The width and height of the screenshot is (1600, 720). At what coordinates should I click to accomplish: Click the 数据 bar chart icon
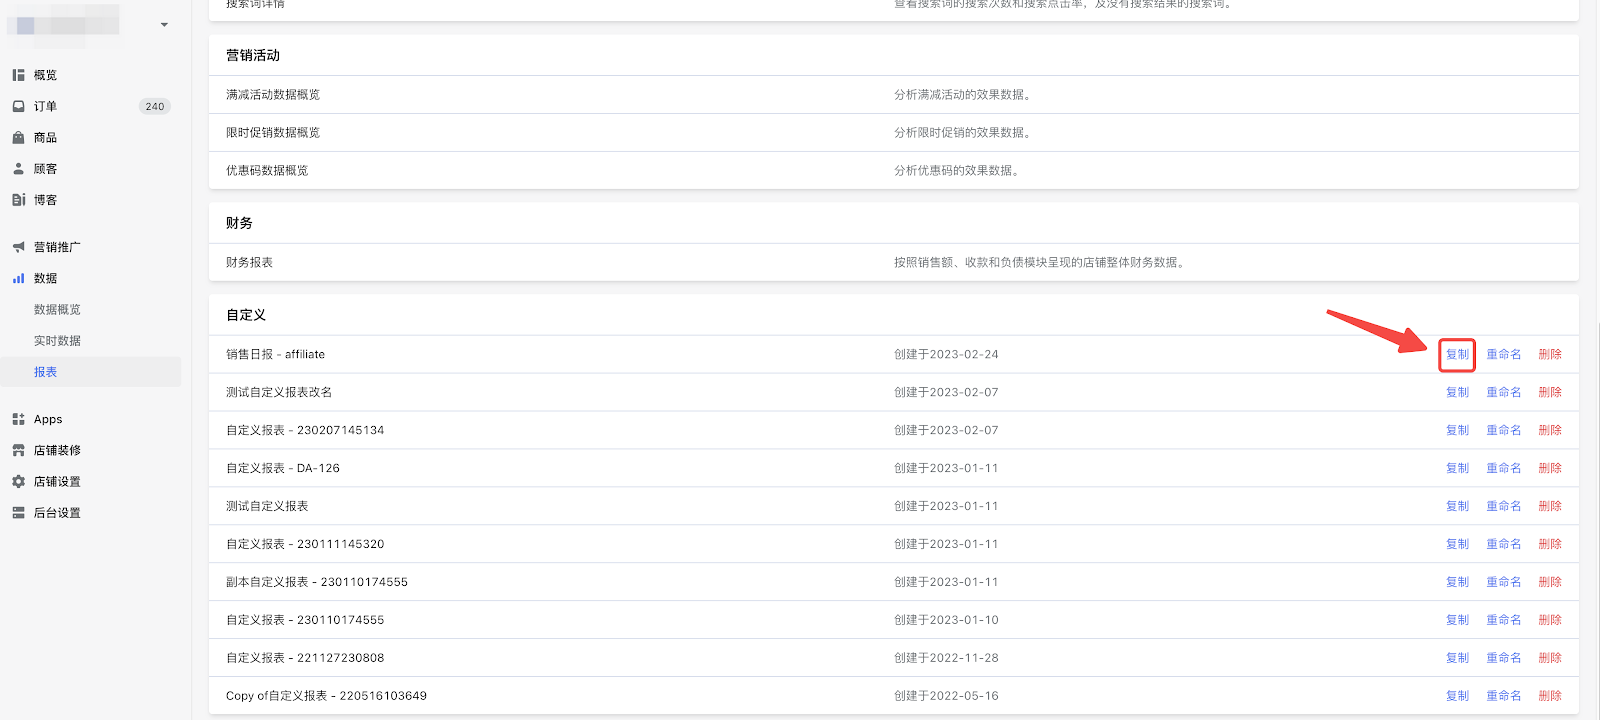point(18,278)
